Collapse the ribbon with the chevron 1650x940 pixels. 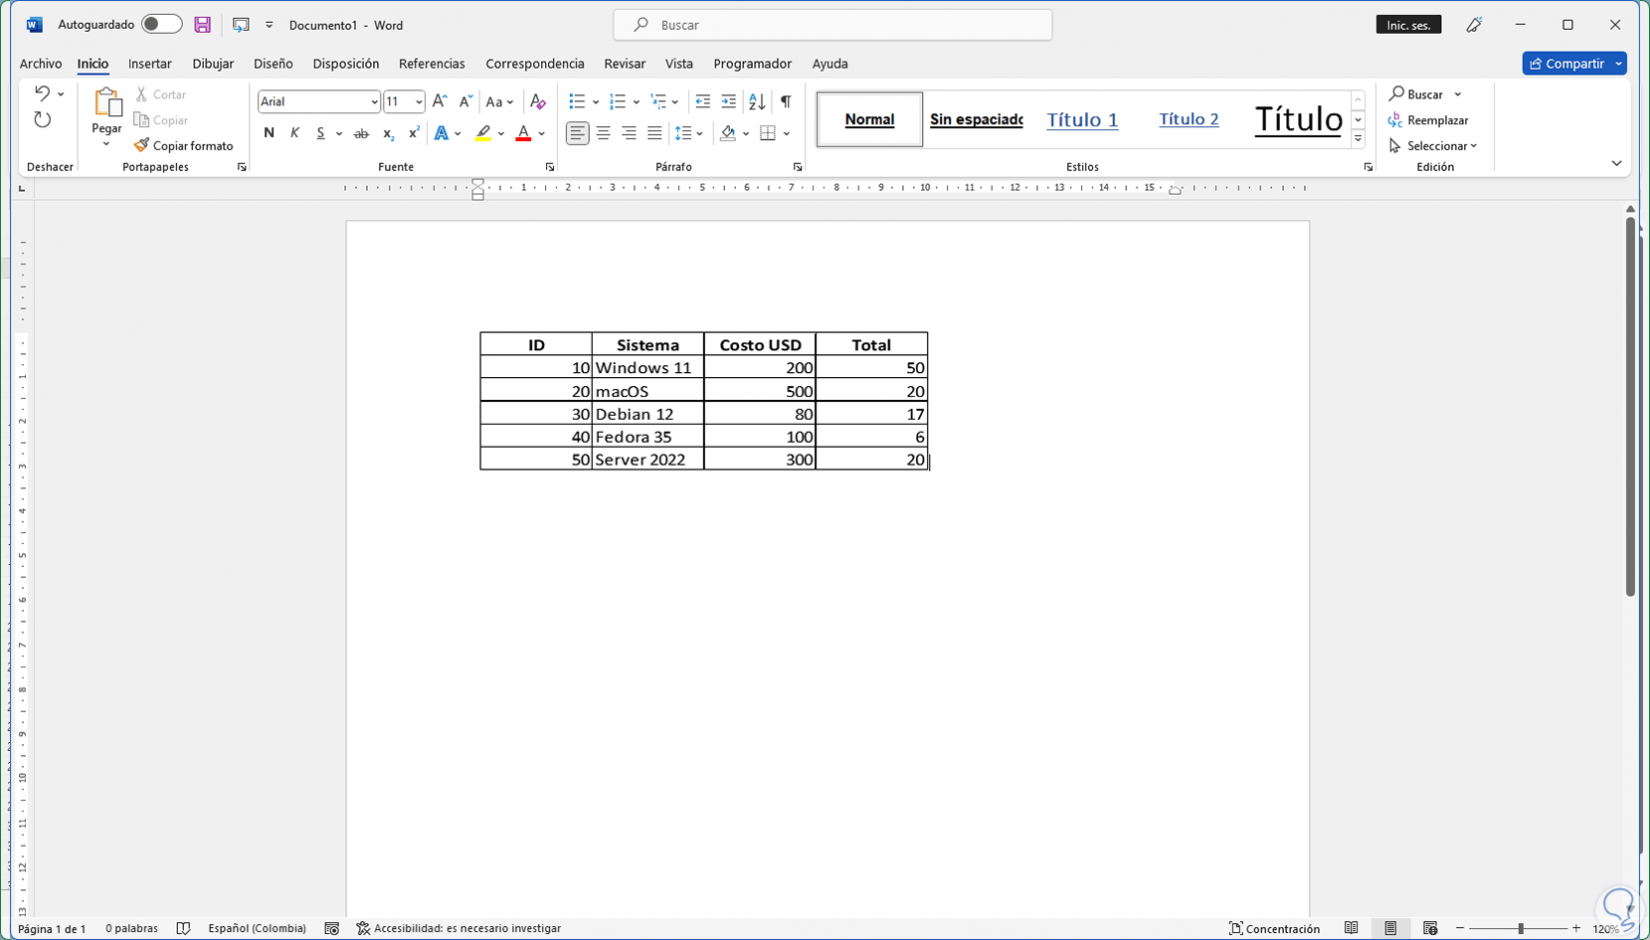1617,164
